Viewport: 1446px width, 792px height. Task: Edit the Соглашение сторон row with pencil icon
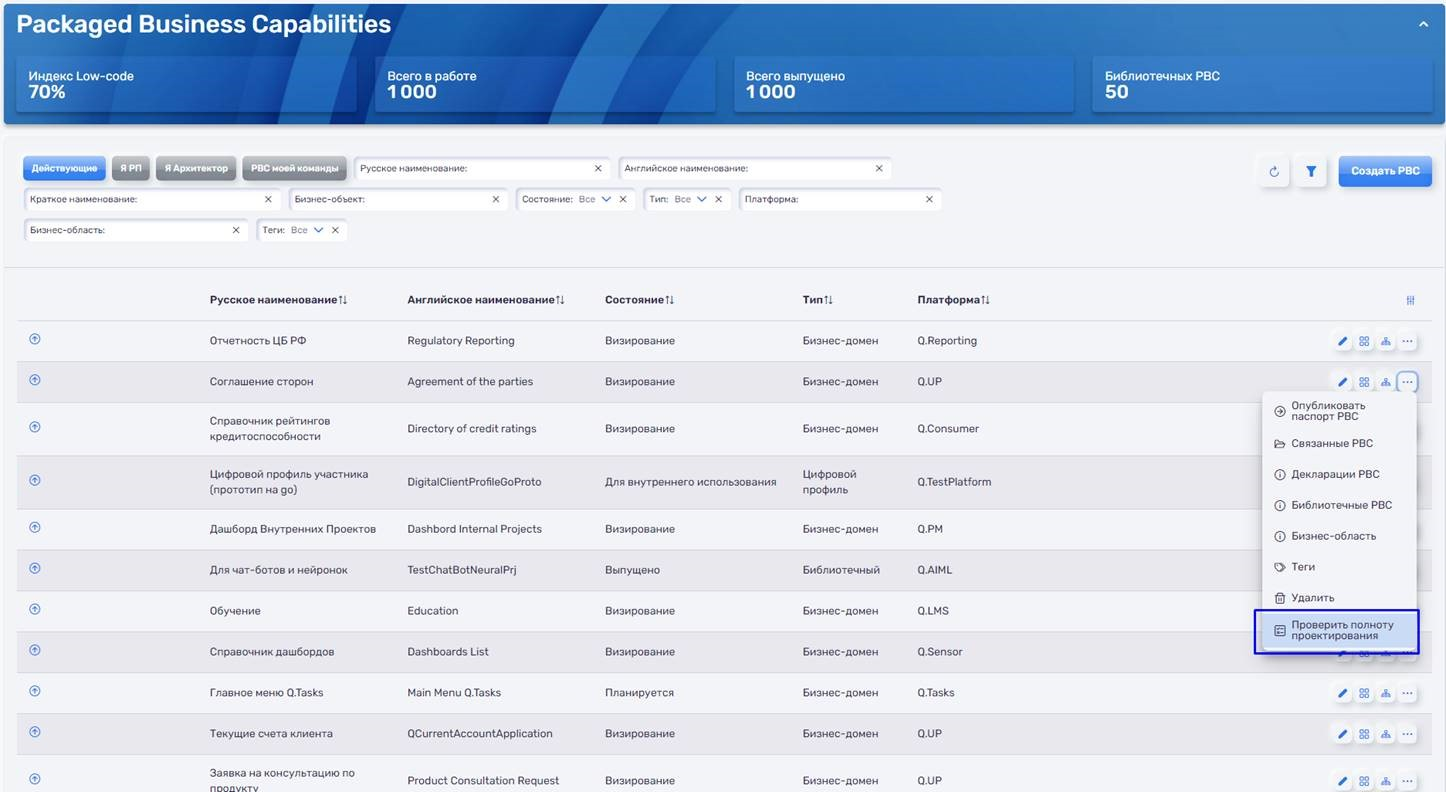1343,382
